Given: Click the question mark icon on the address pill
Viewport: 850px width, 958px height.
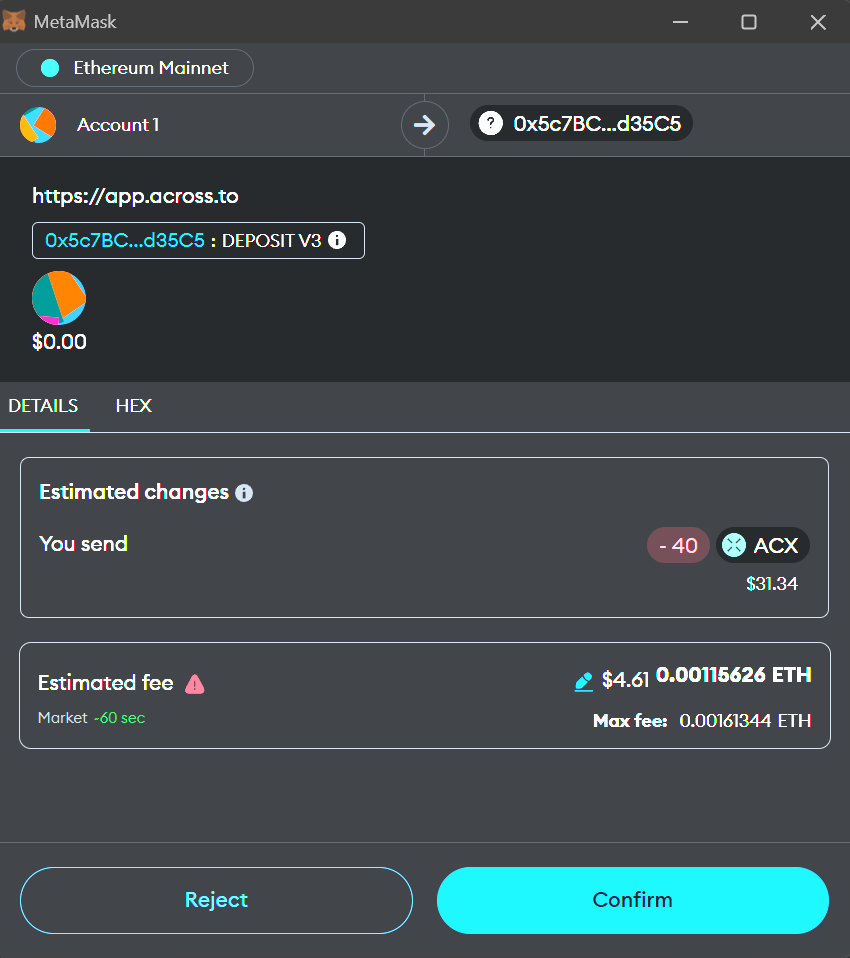Looking at the screenshot, I should pos(489,123).
